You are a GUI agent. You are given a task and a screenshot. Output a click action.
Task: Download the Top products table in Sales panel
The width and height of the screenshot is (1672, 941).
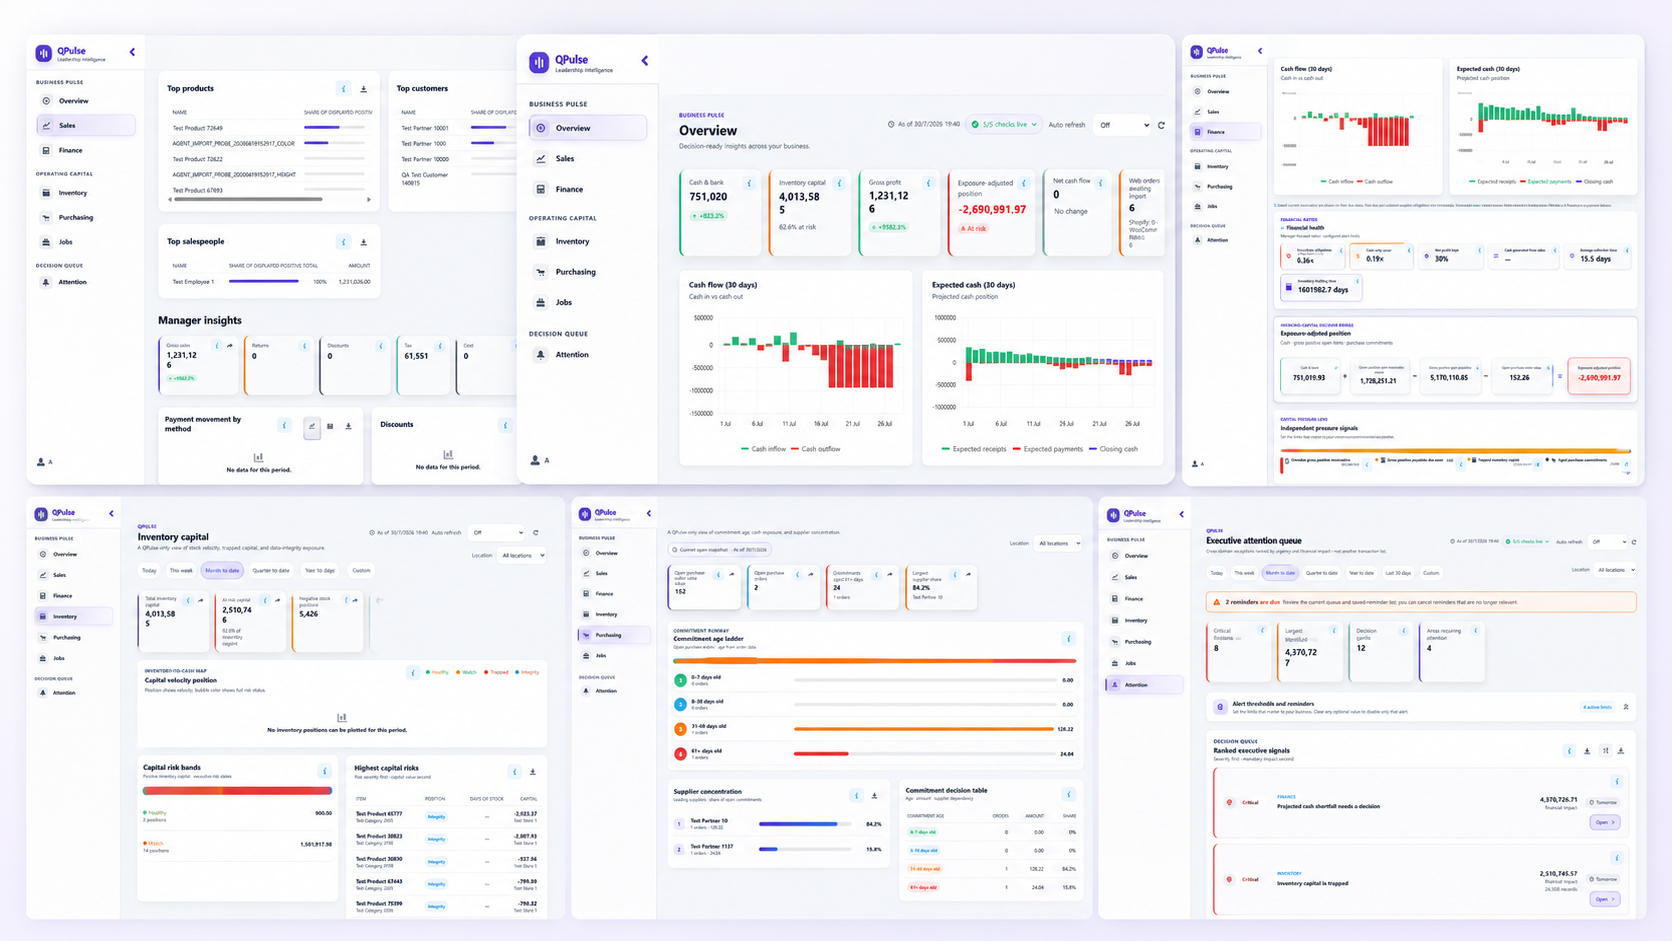click(364, 89)
